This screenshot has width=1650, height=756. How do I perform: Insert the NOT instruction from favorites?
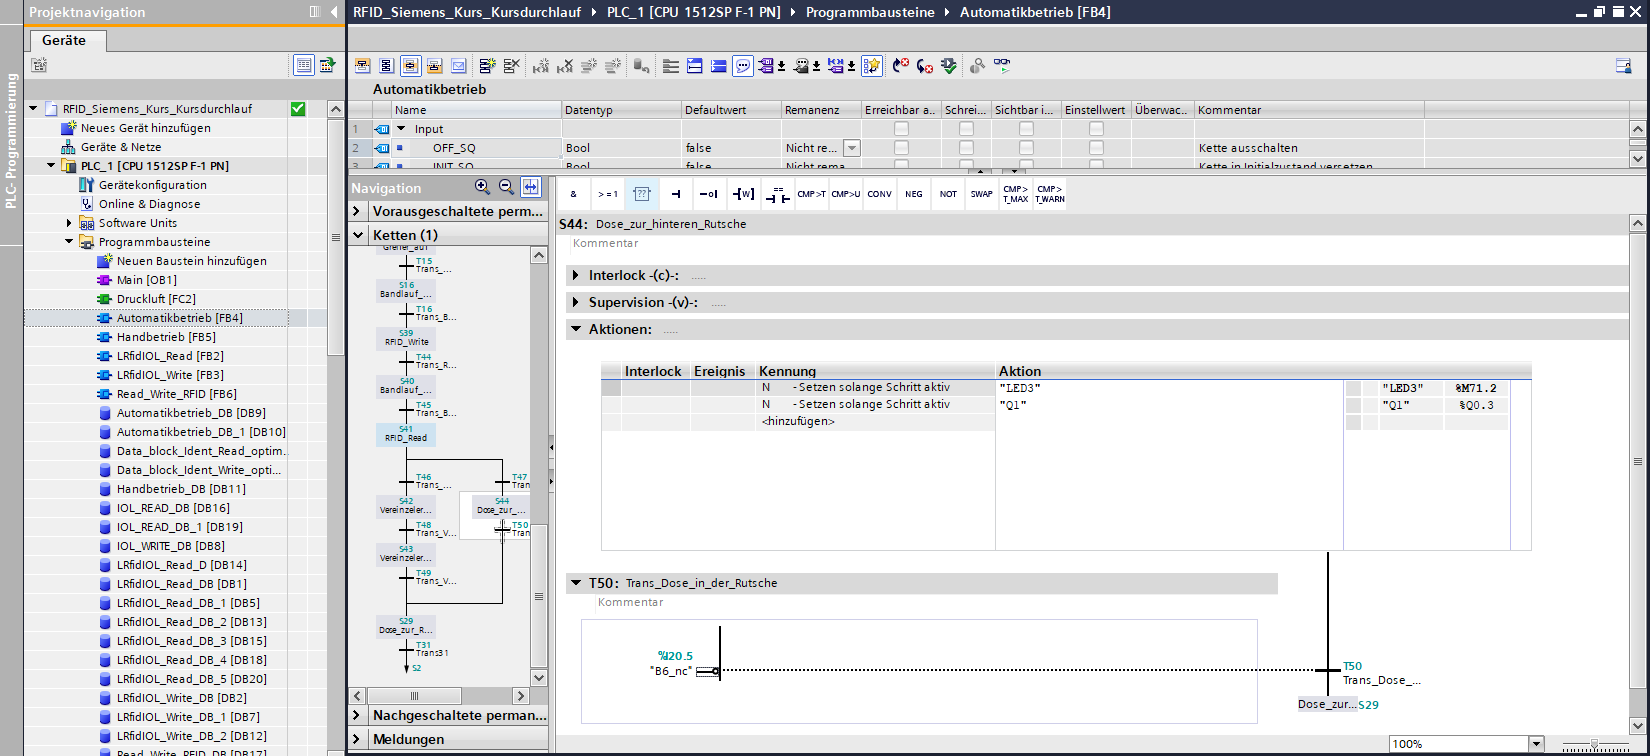pos(948,194)
